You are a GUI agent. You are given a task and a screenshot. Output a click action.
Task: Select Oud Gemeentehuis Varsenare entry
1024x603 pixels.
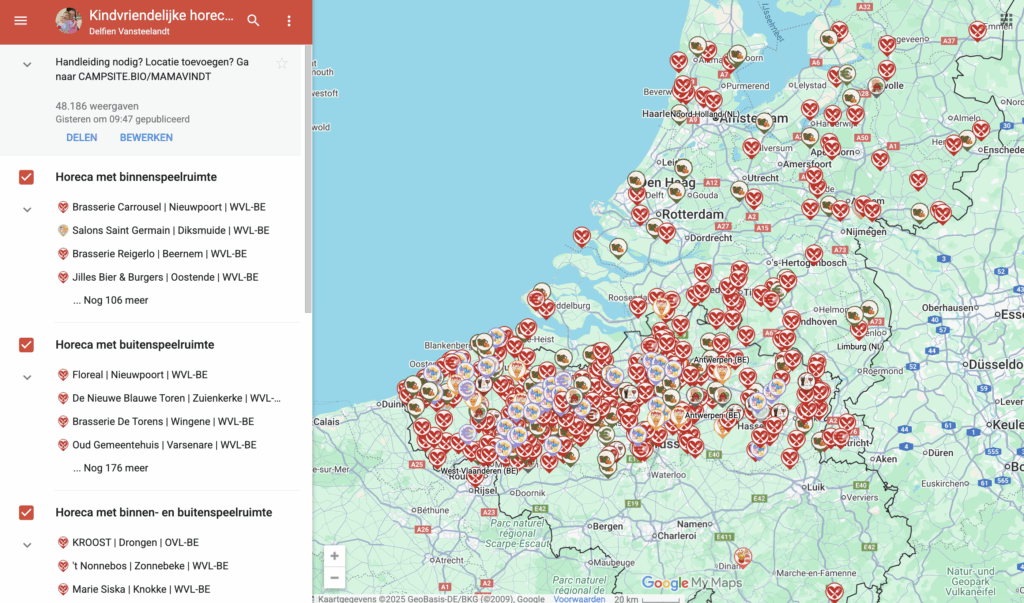coord(163,445)
